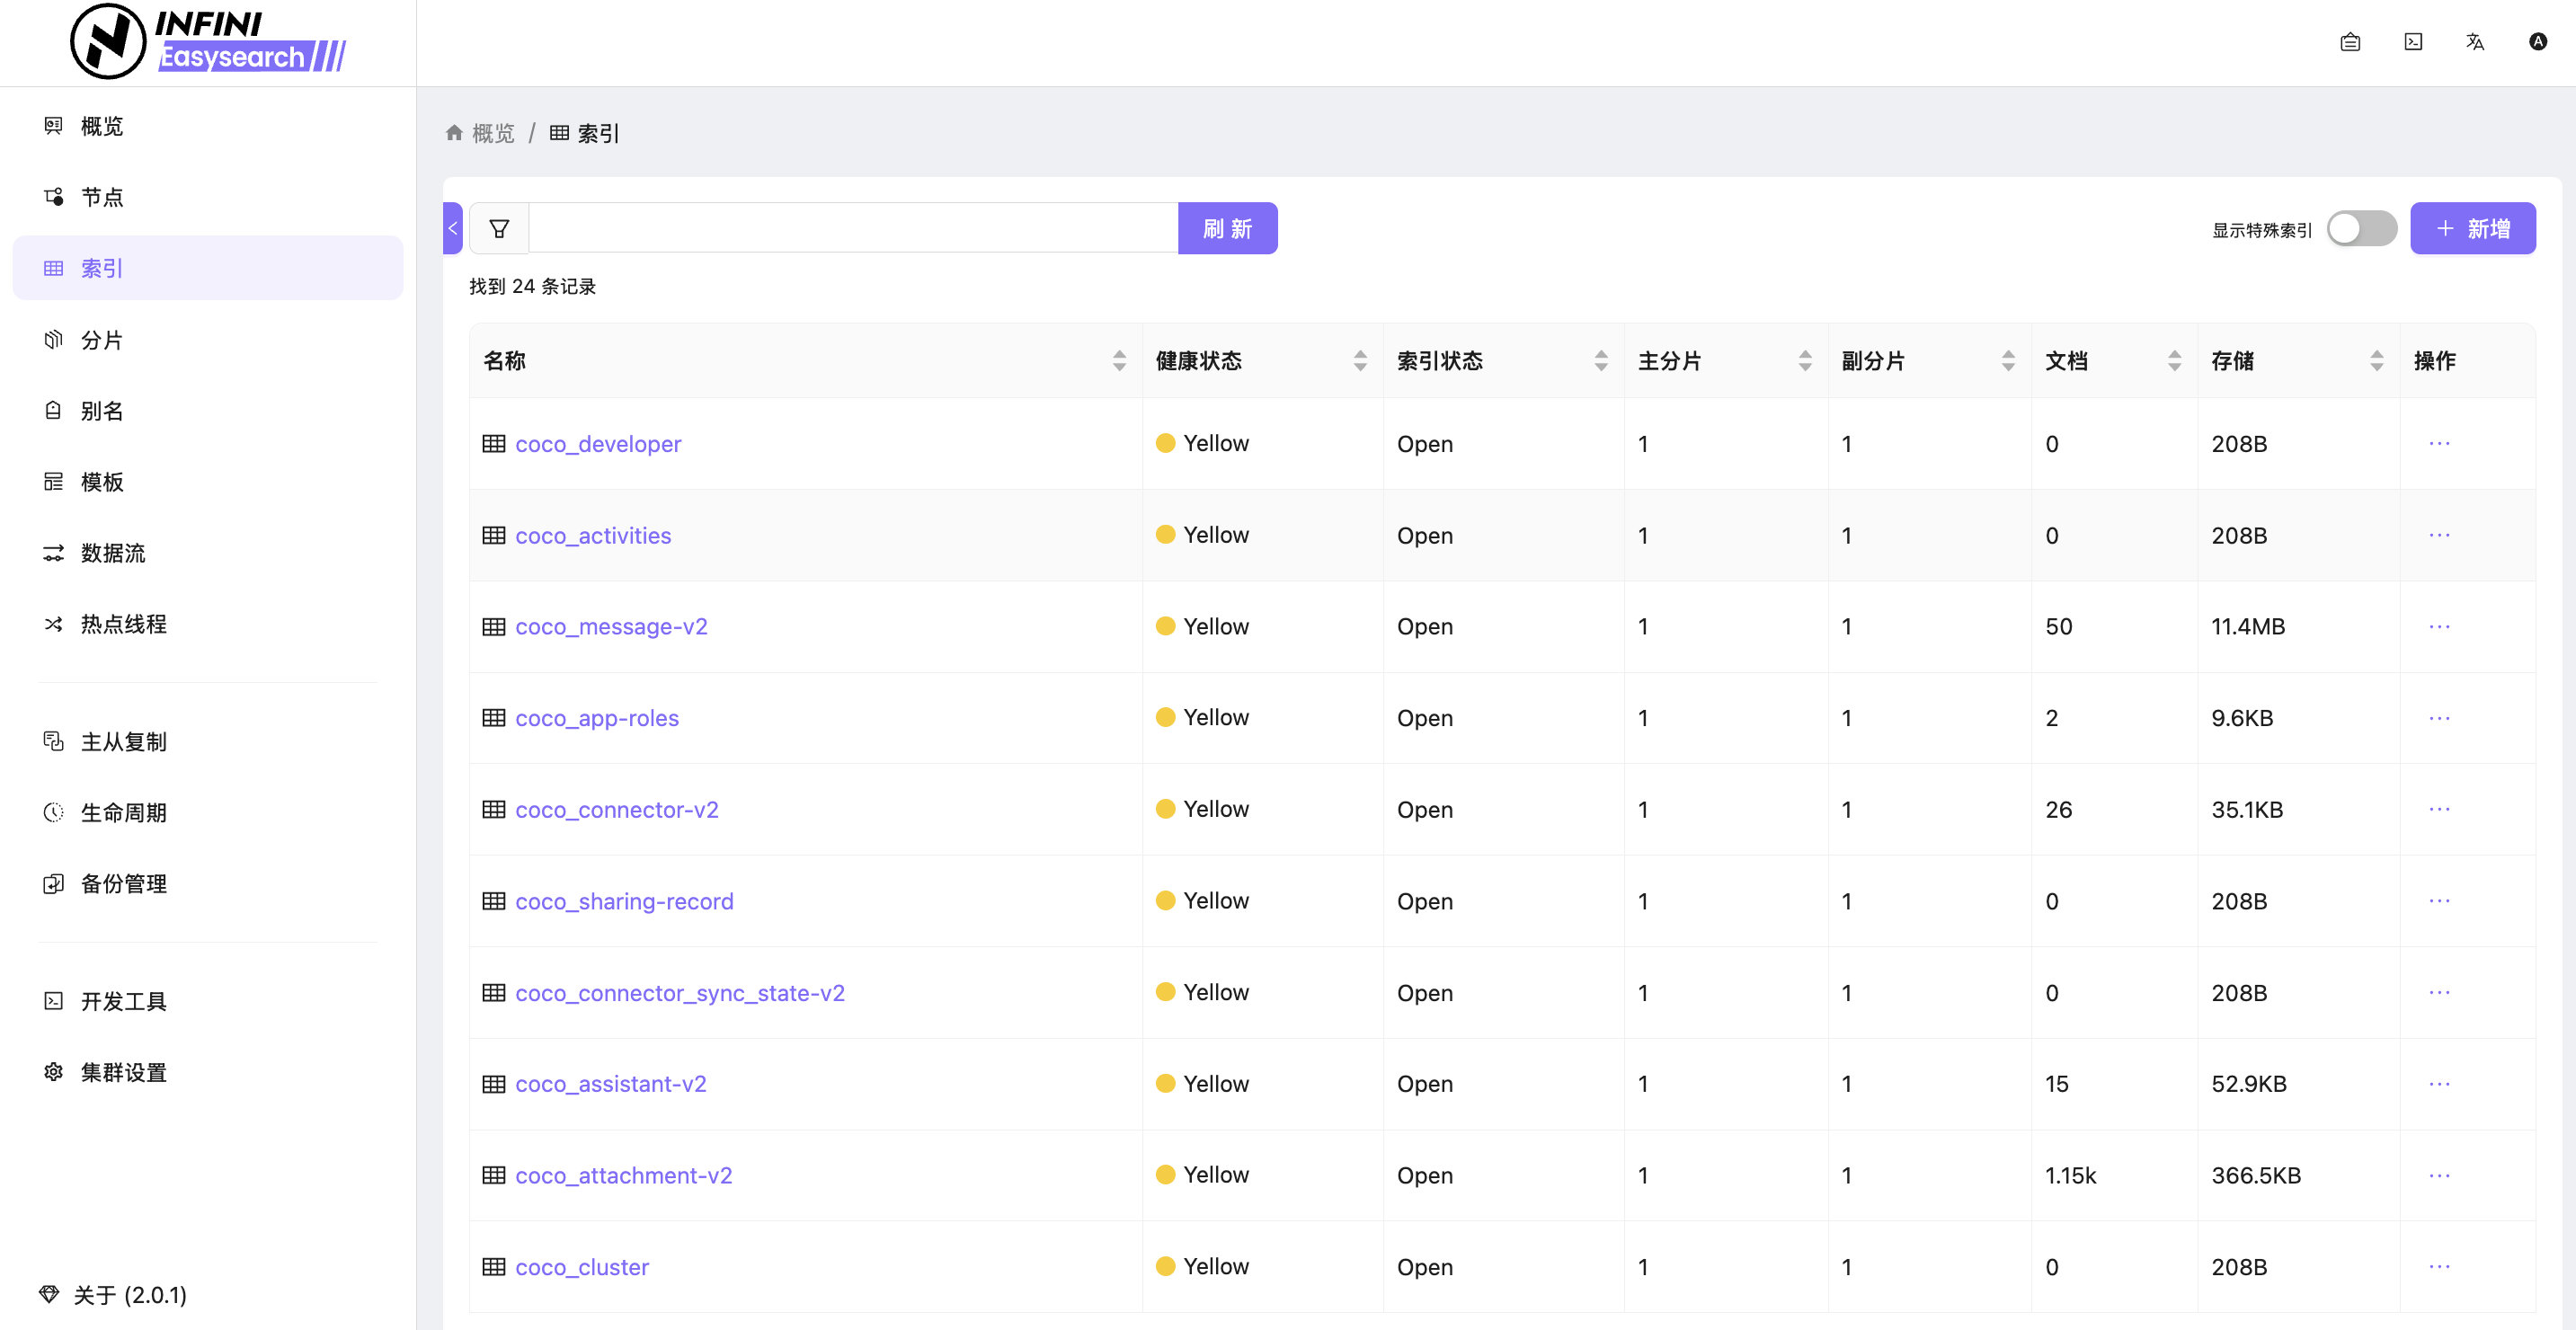Open the coco_message-v2 index link
This screenshot has width=2576, height=1330.
(611, 627)
